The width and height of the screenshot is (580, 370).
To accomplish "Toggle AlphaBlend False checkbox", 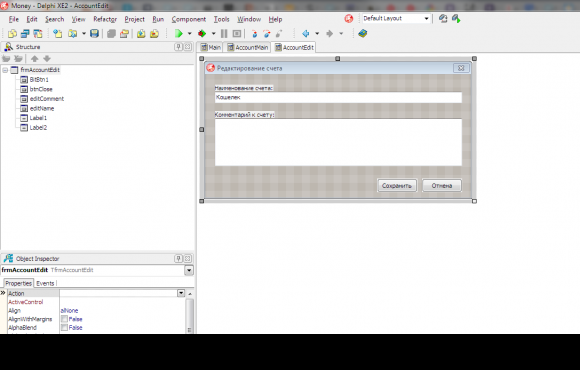I will tap(64, 327).
